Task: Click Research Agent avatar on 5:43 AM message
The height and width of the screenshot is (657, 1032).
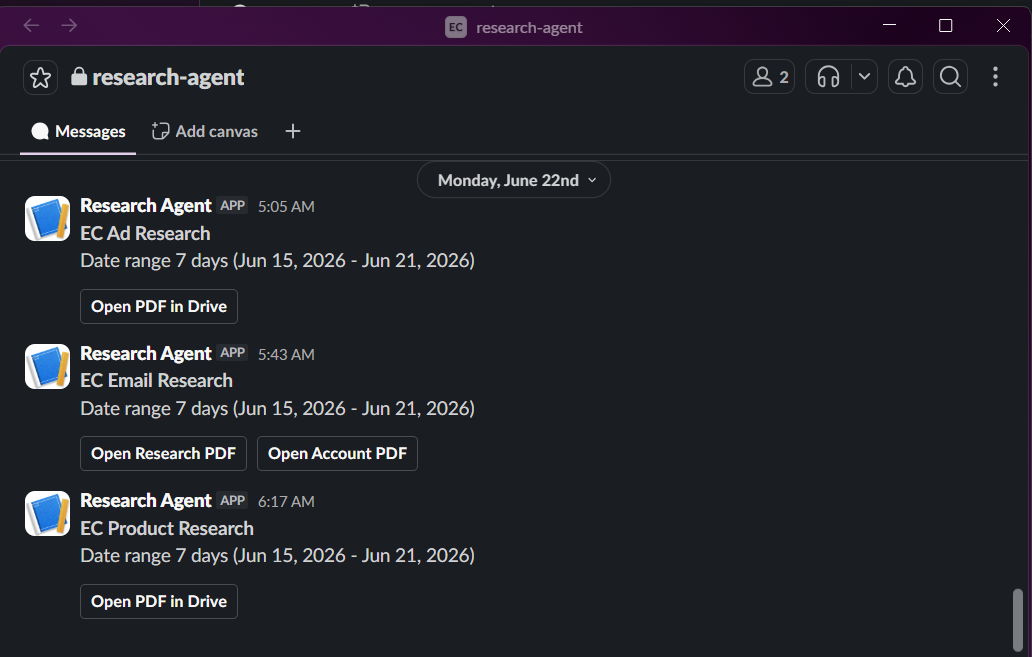Action: tap(47, 366)
